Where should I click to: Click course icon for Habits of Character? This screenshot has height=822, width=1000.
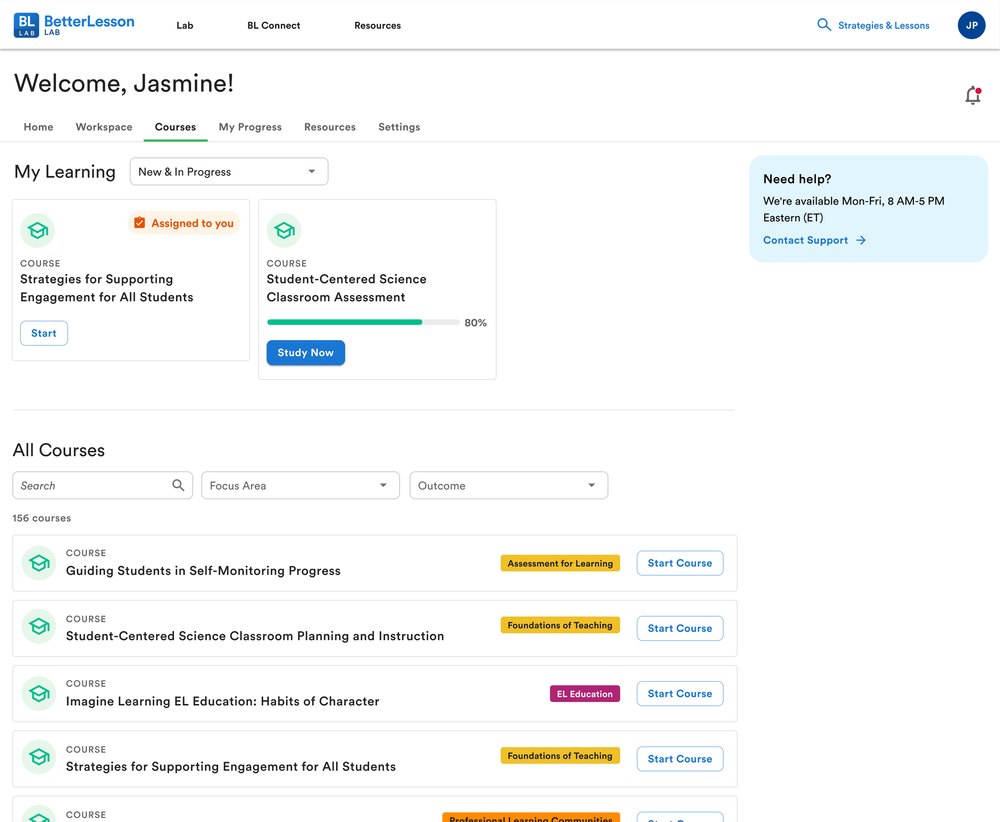pos(39,693)
